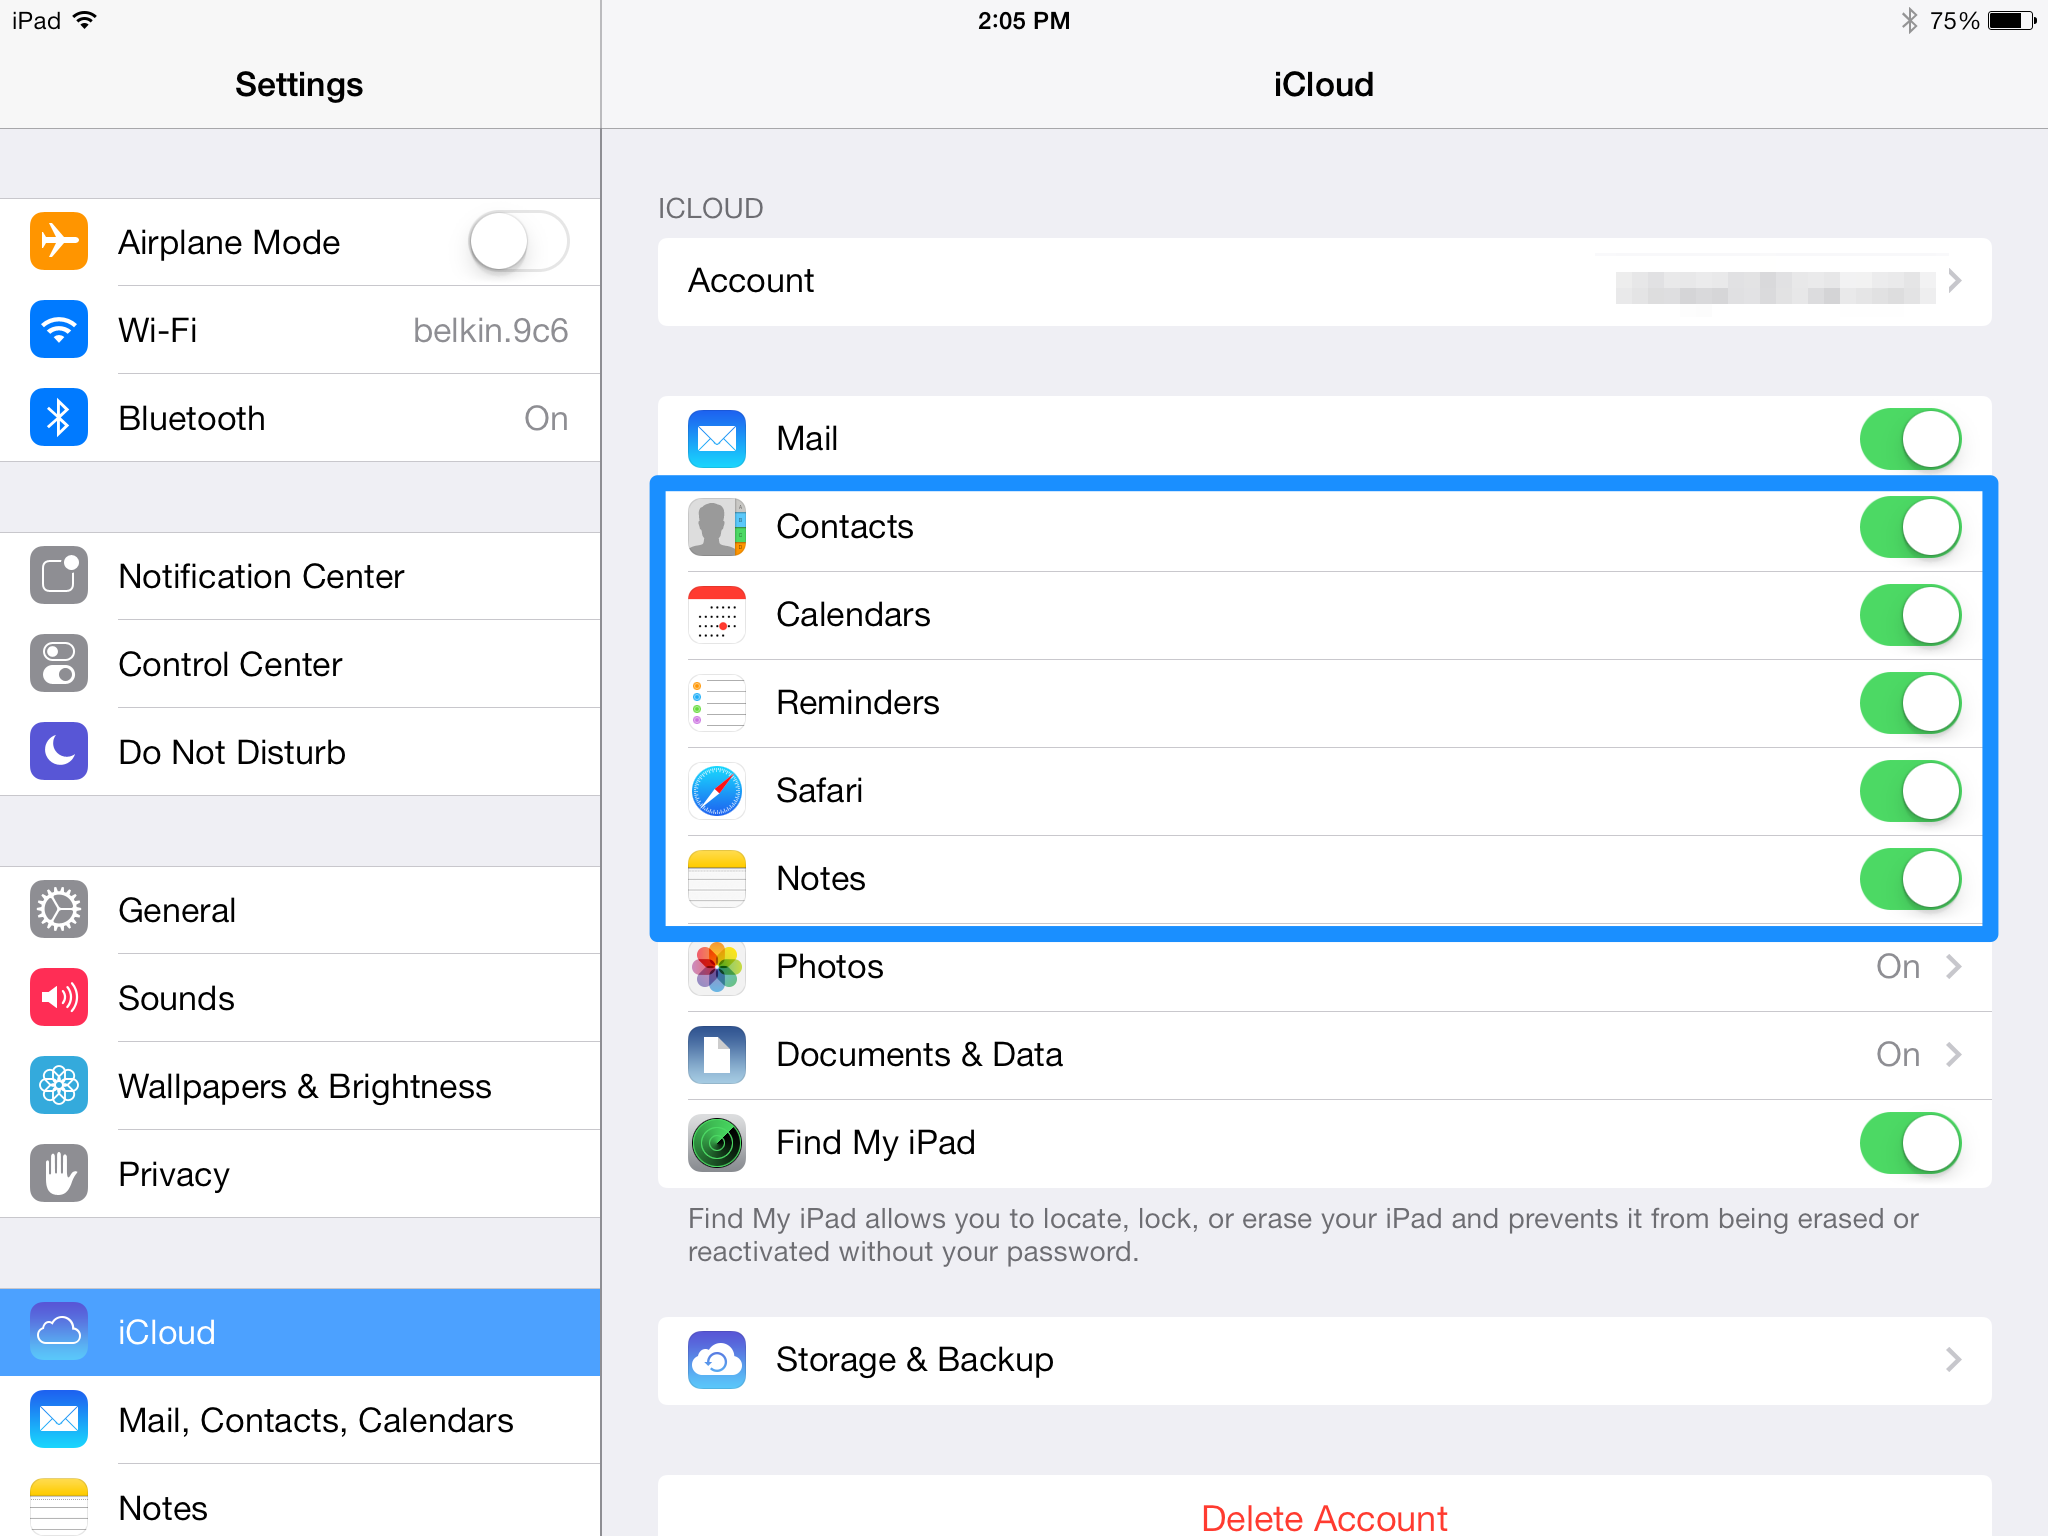Screen dimensions: 2048x1536
Task: Turn off Find My iPad switch
Action: coord(1909,1143)
